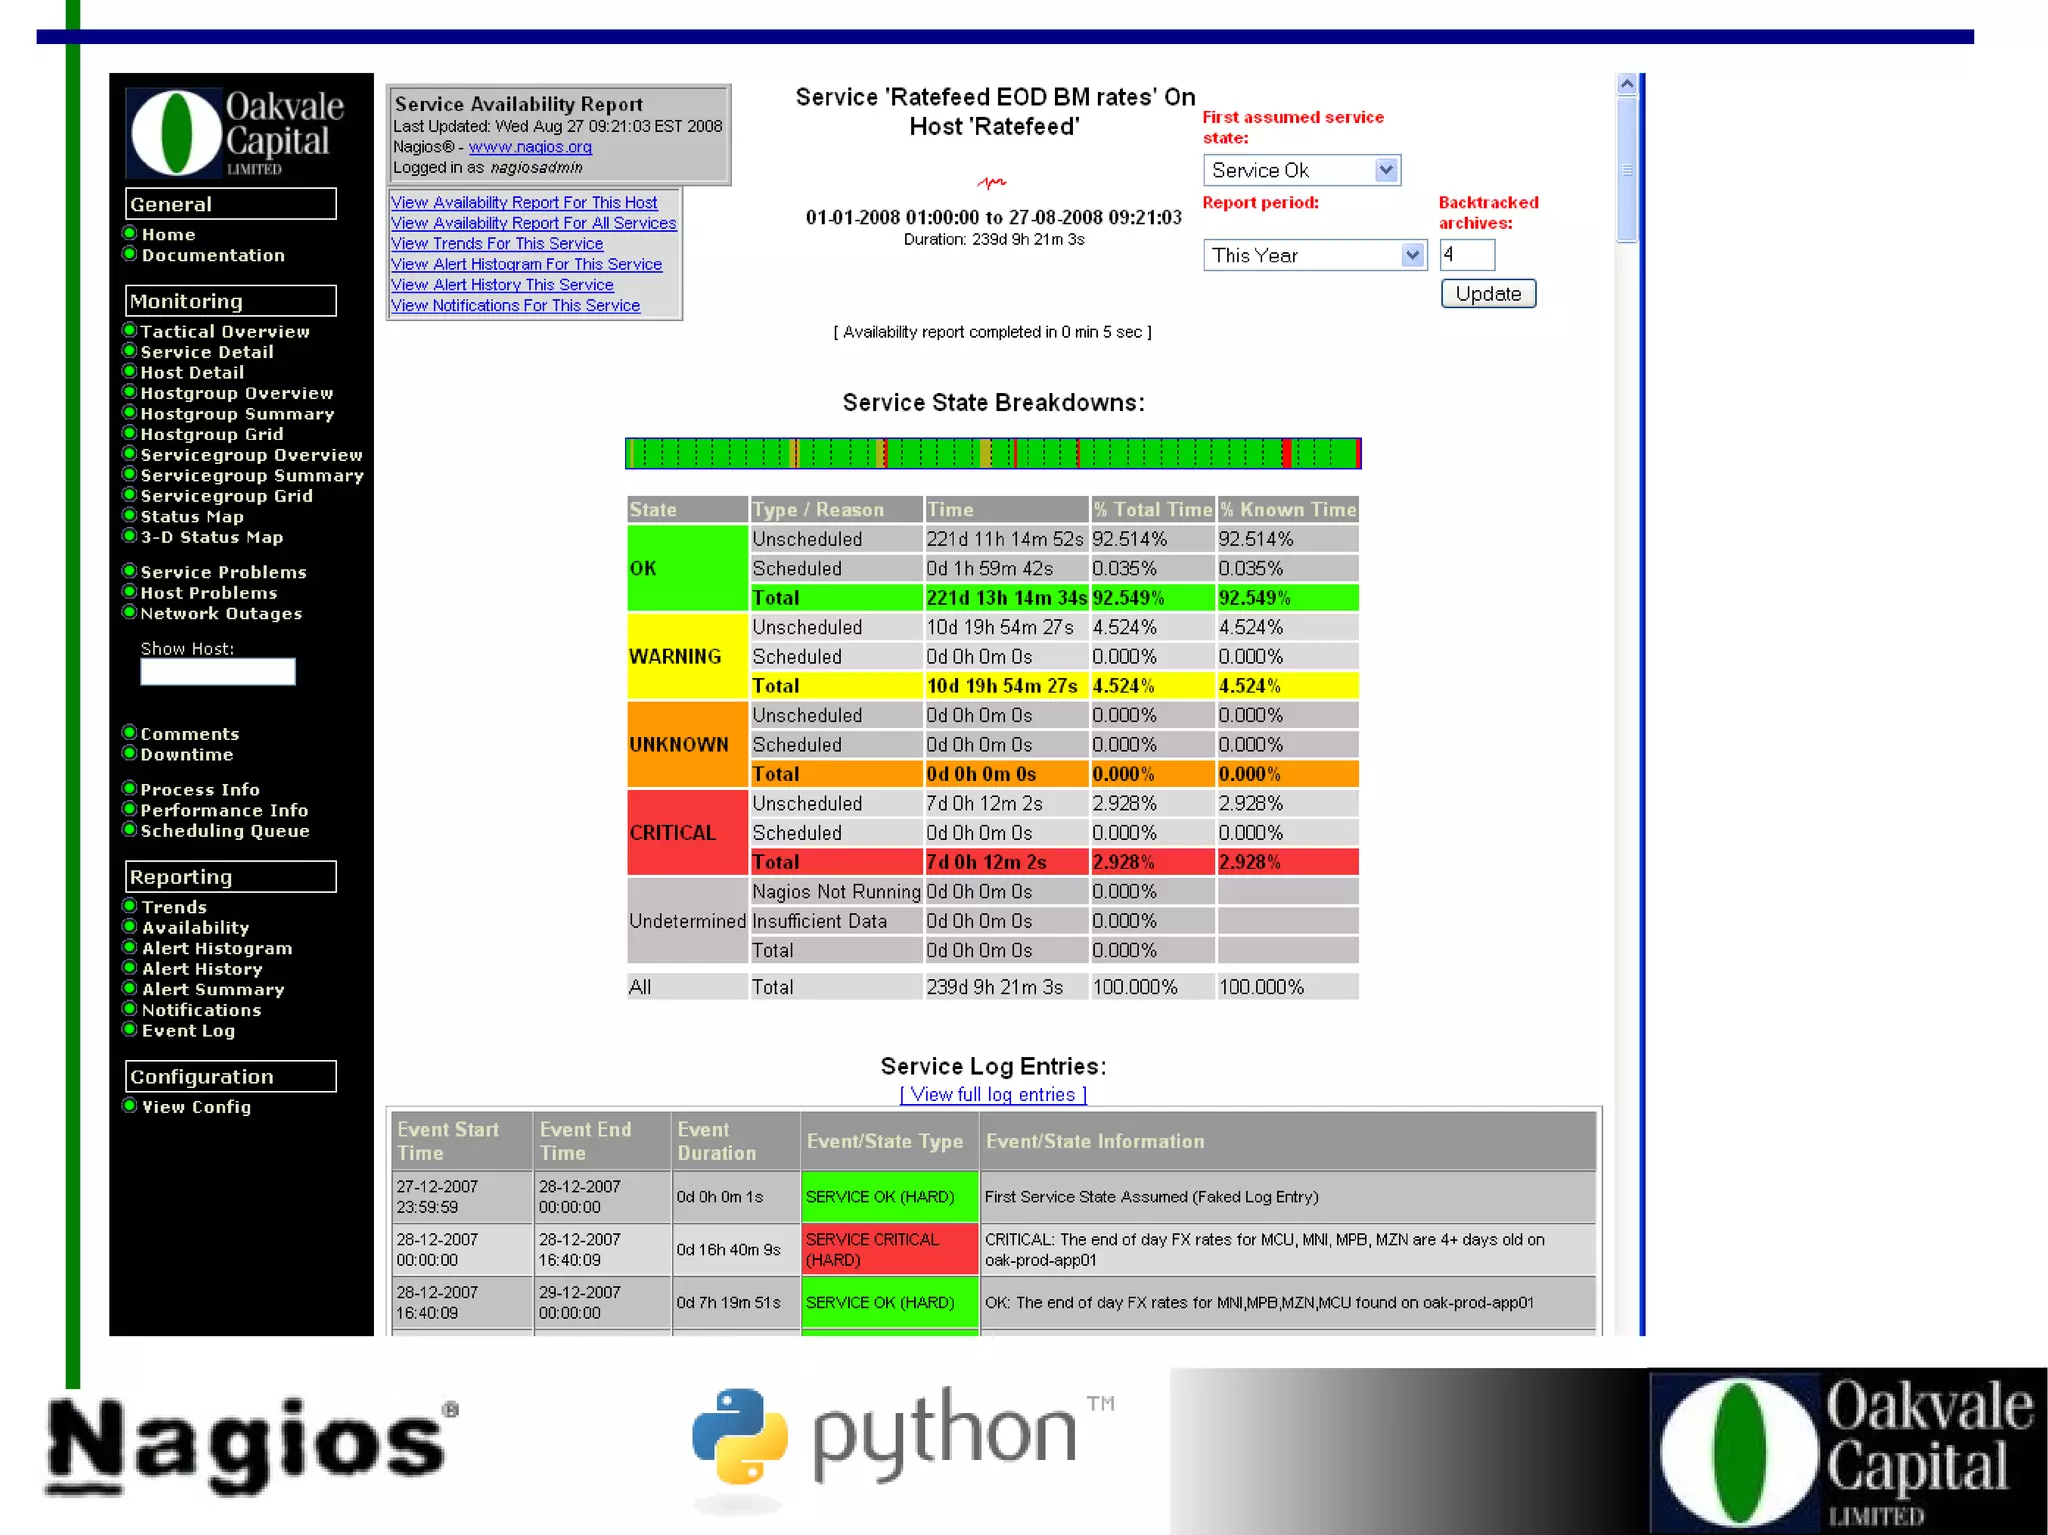This screenshot has width=2048, height=1535.
Task: Open Hostgroup Overview in Monitoring menu
Action: tap(237, 393)
